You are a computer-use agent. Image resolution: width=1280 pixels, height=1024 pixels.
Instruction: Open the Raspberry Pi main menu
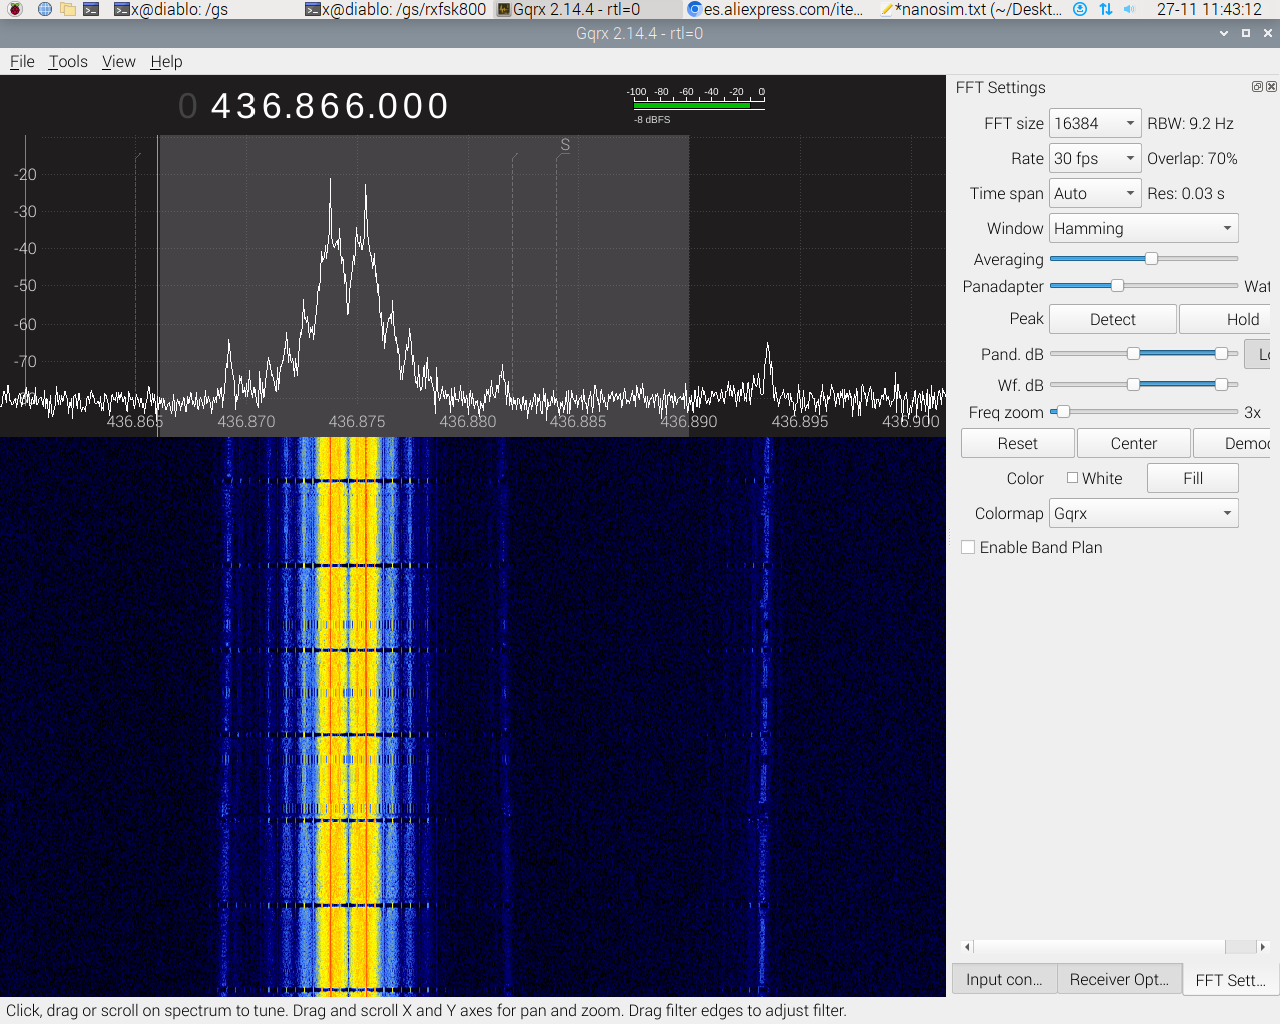(x=15, y=9)
